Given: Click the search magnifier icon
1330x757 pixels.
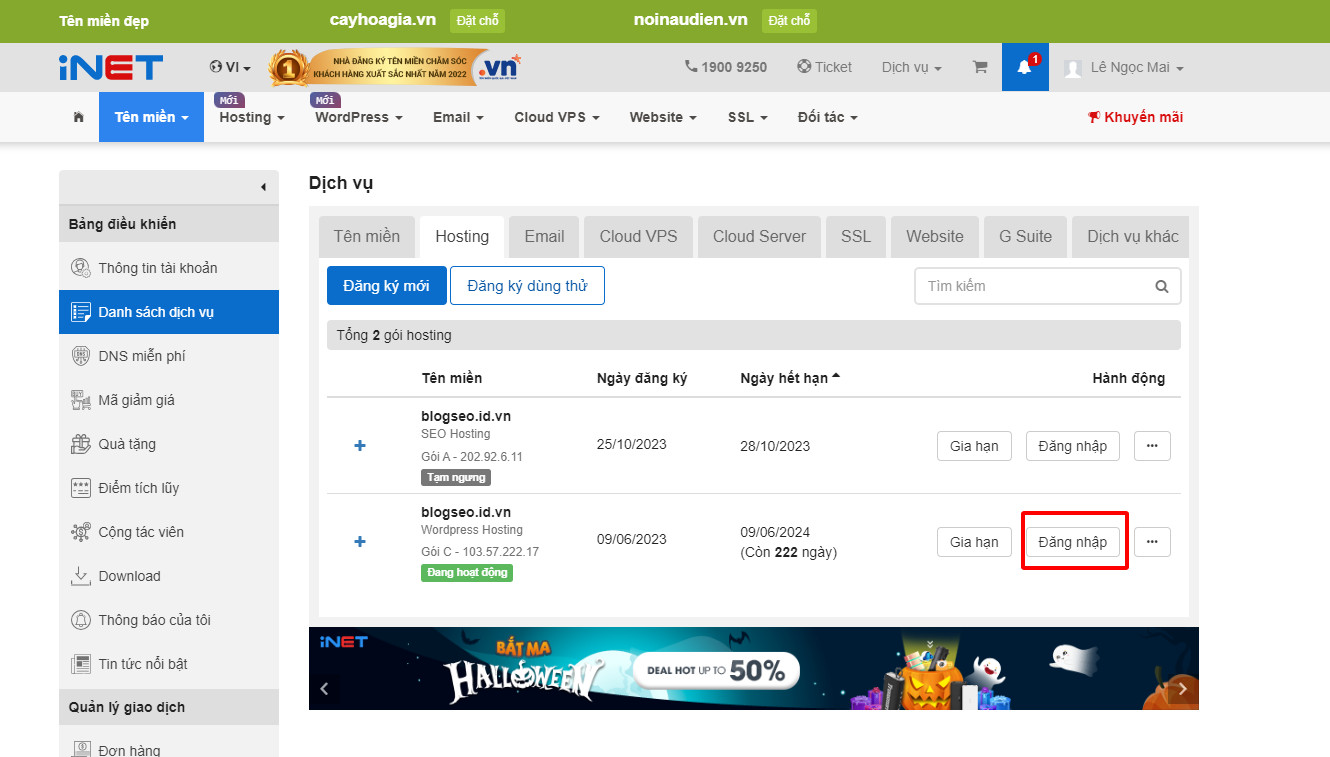Looking at the screenshot, I should [1161, 286].
